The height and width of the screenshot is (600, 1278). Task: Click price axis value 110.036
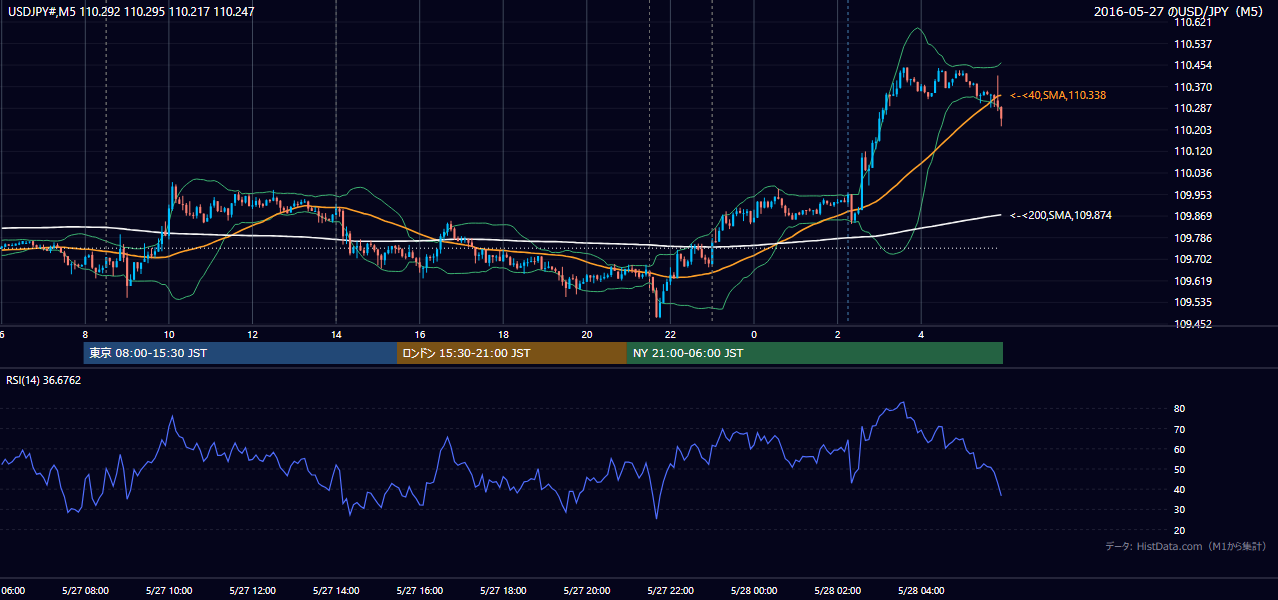pyautogui.click(x=1193, y=173)
